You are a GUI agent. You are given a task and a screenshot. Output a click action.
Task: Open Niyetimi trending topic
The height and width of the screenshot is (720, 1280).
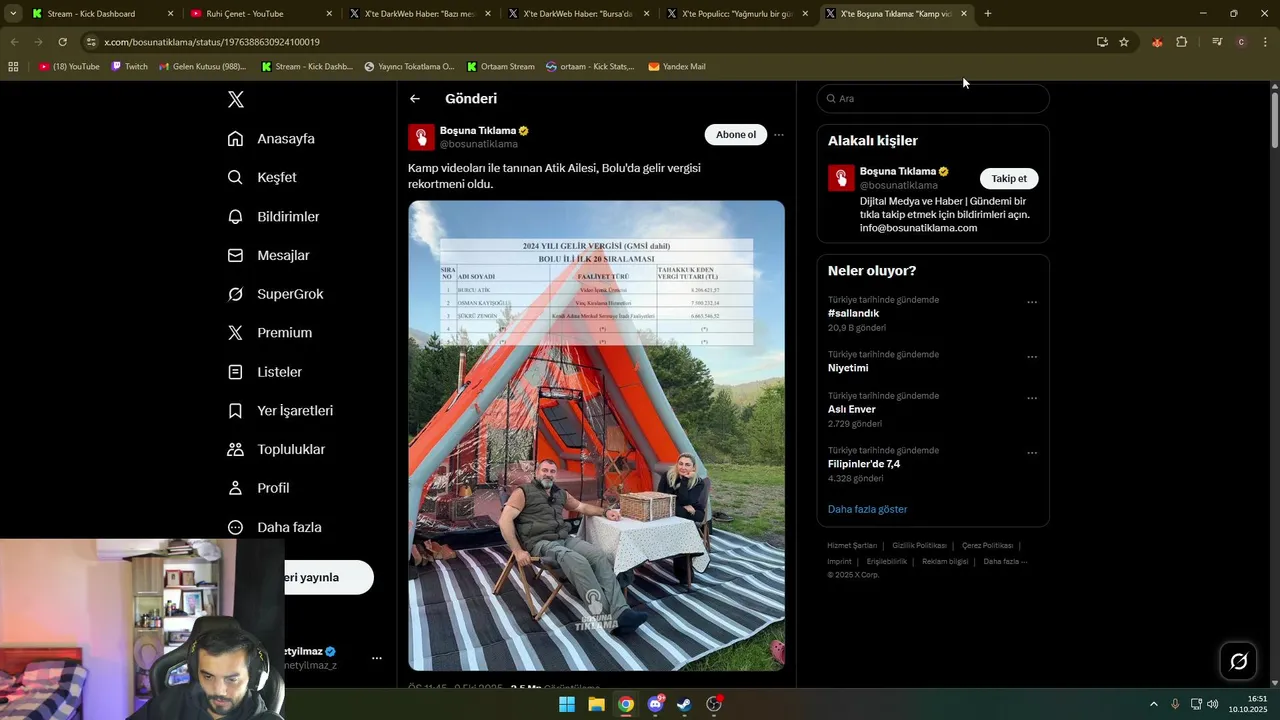coord(848,368)
